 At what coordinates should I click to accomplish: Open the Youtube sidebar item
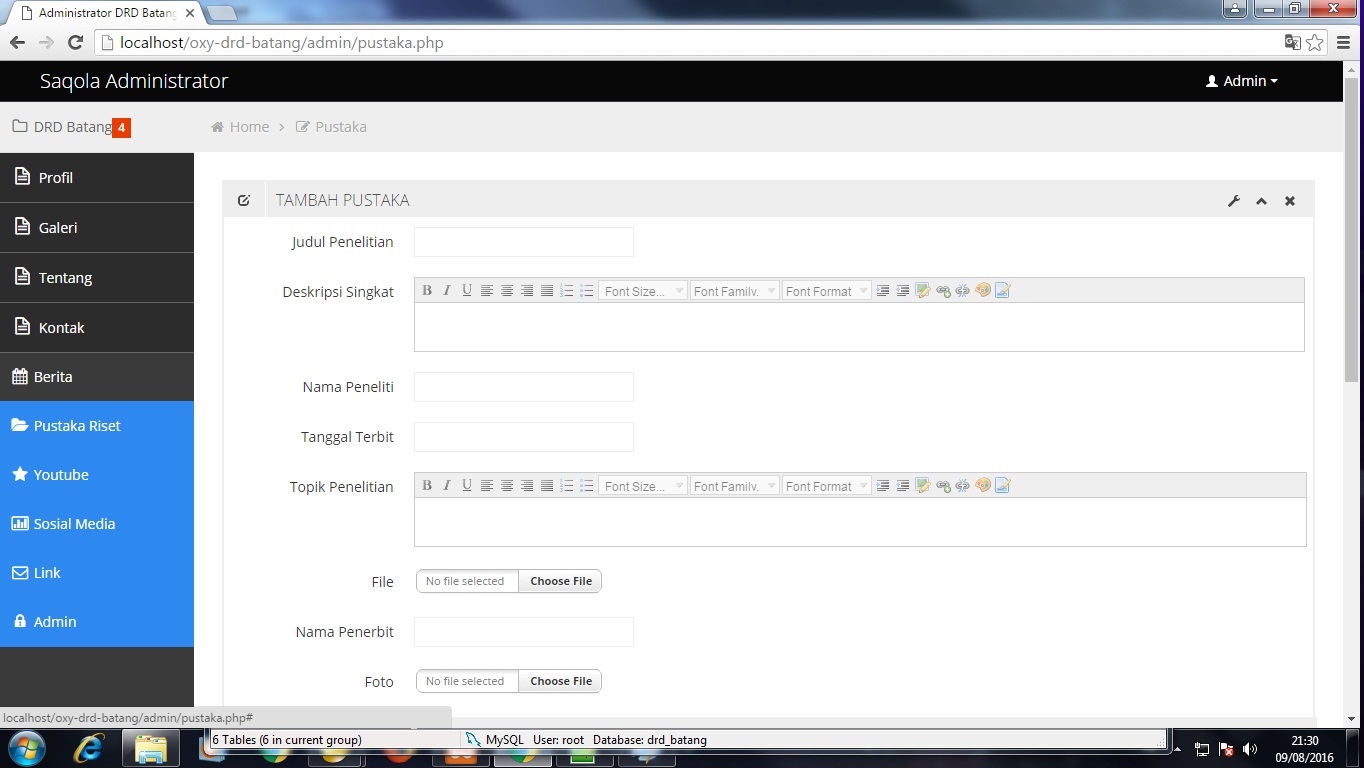point(97,475)
